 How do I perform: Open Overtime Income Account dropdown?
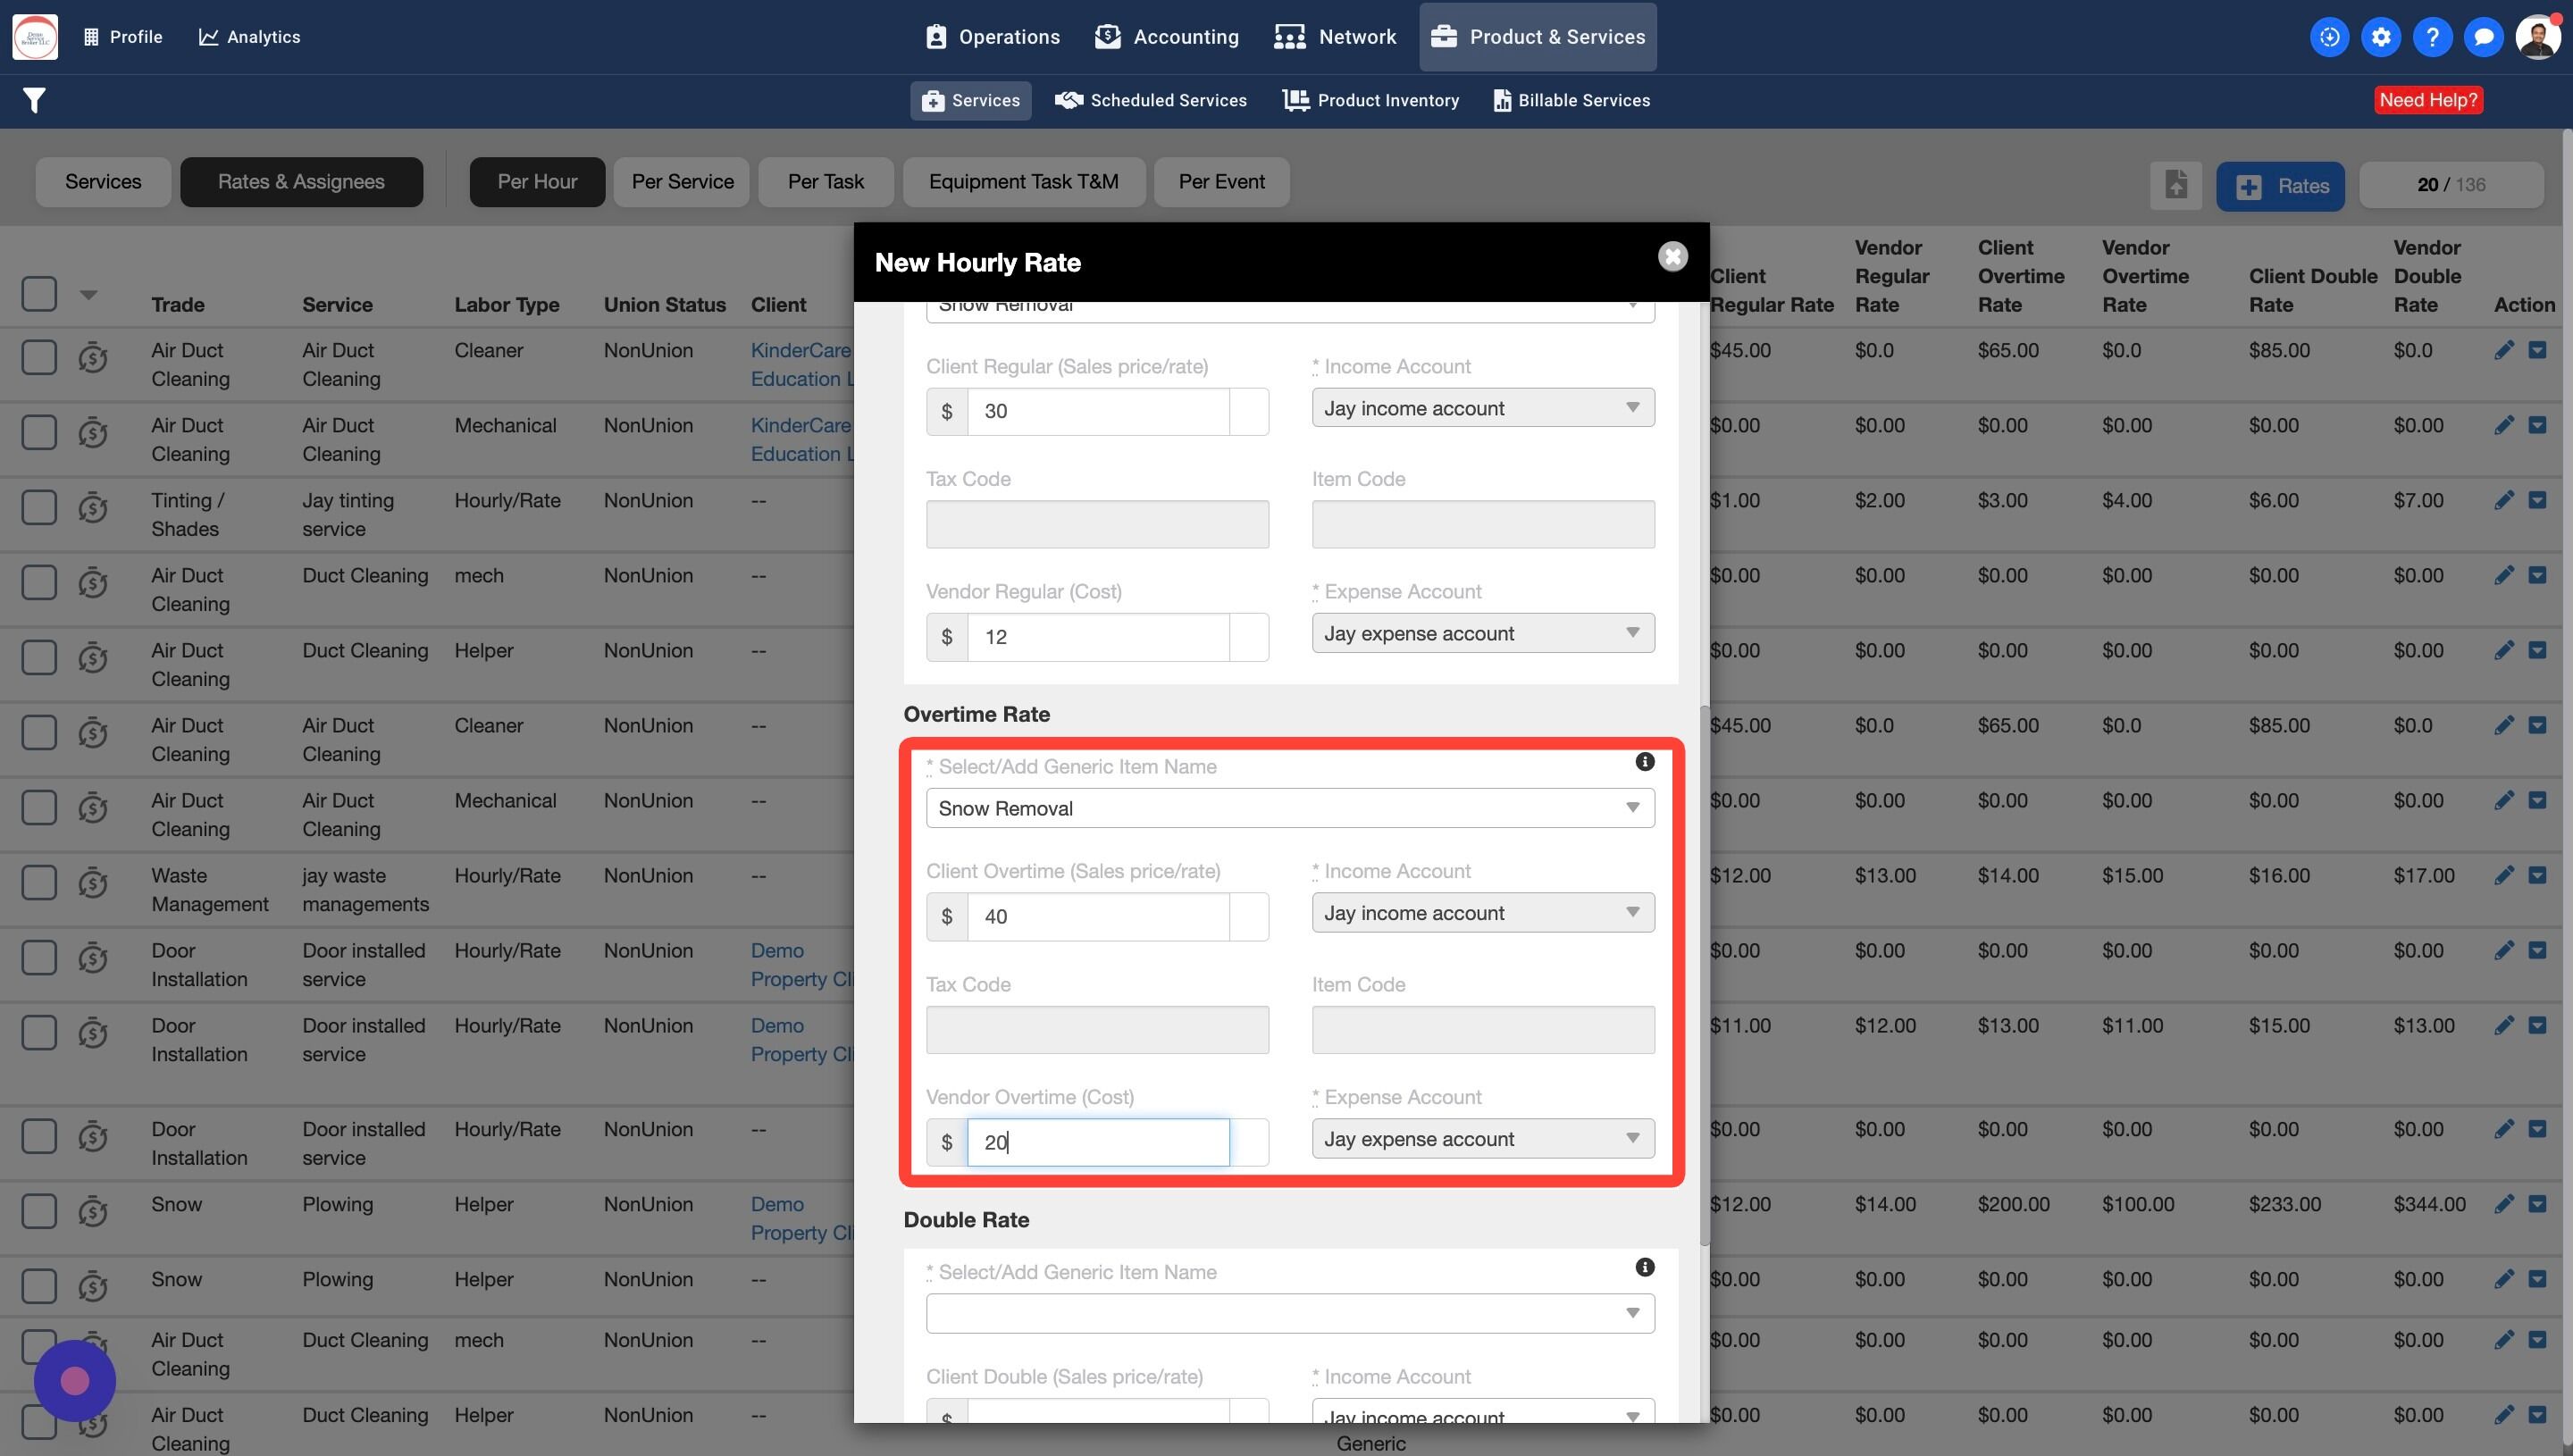pyautogui.click(x=1482, y=913)
